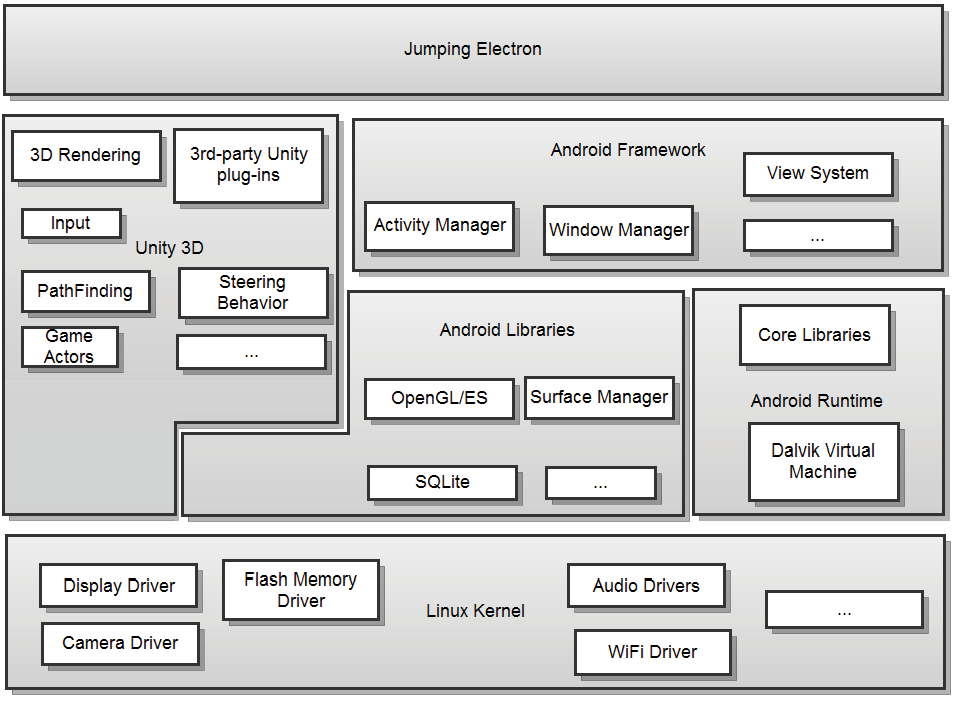Toggle the Input block in Unity 3D
This screenshot has width=966, height=713.
pos(70,223)
